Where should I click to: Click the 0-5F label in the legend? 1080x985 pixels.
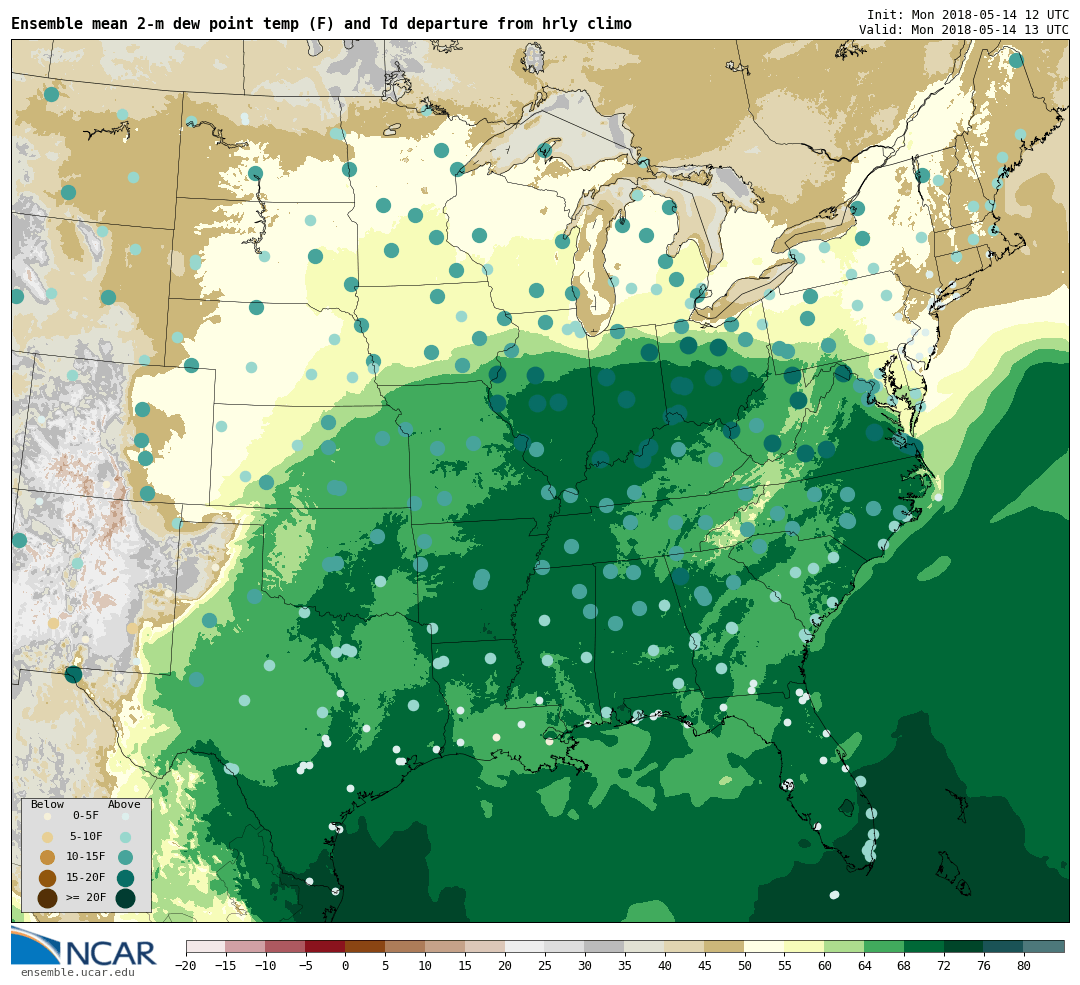[86, 816]
